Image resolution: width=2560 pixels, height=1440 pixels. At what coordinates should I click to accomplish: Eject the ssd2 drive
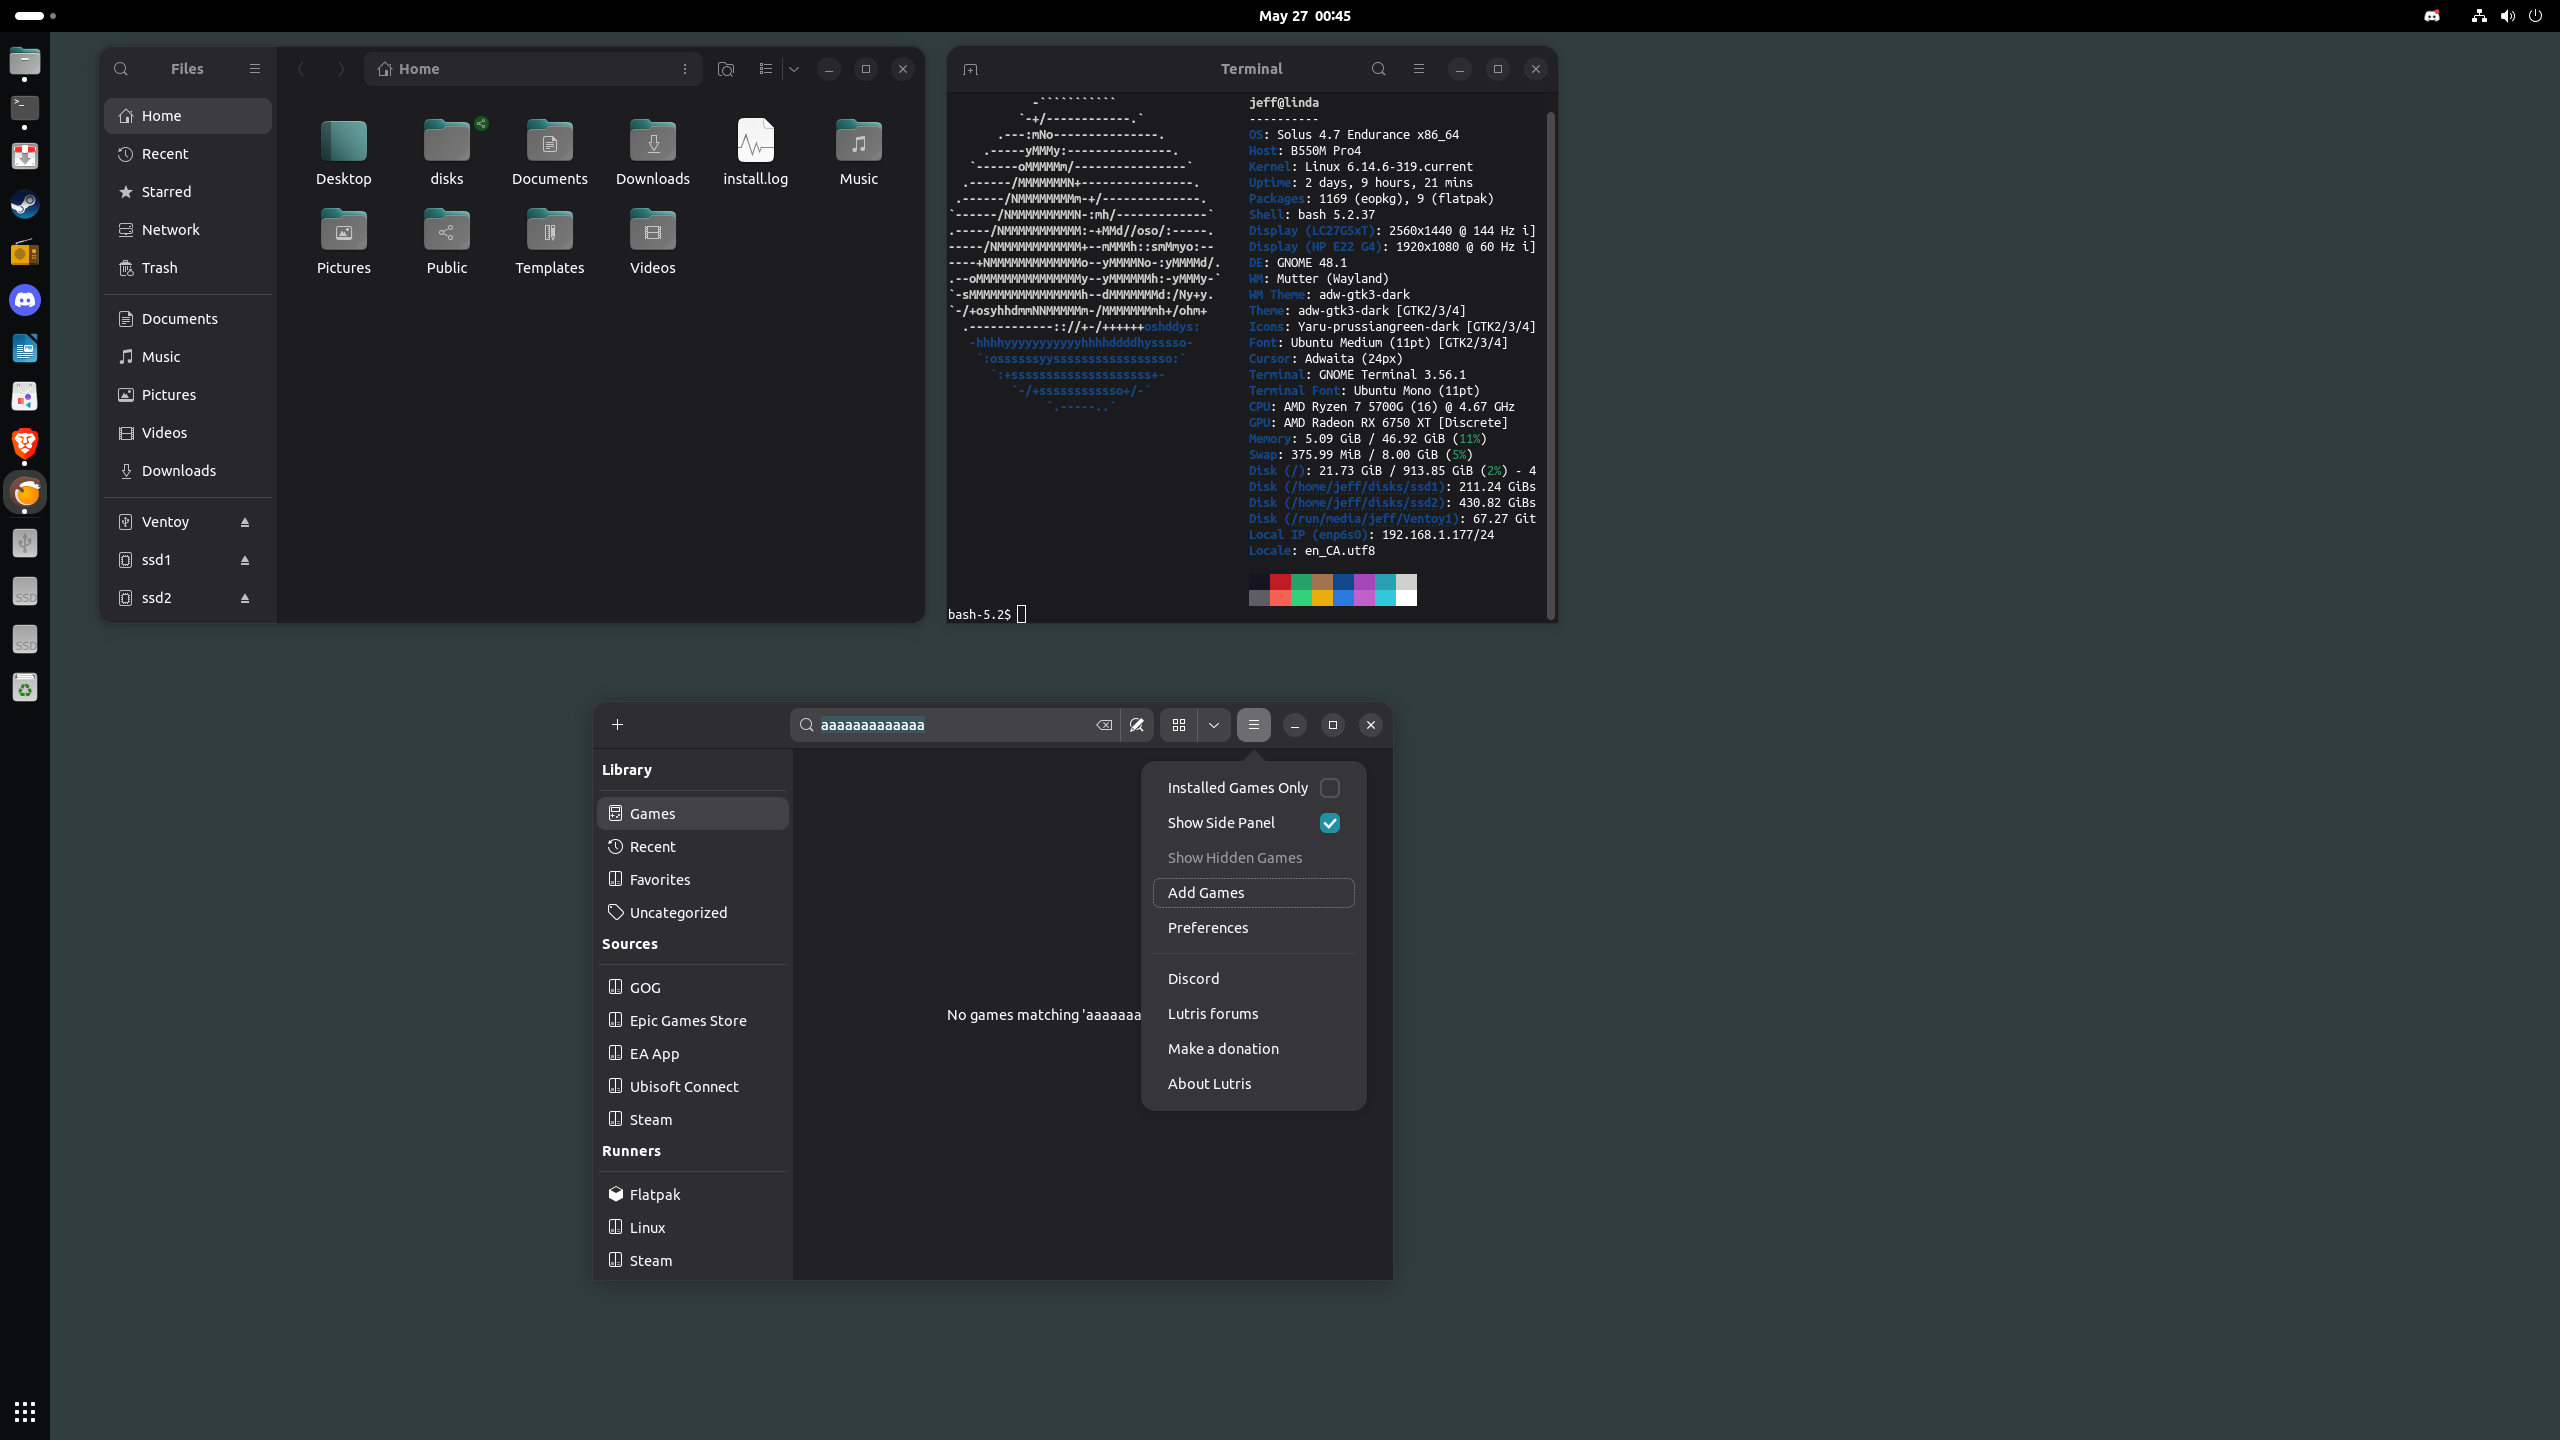[245, 599]
